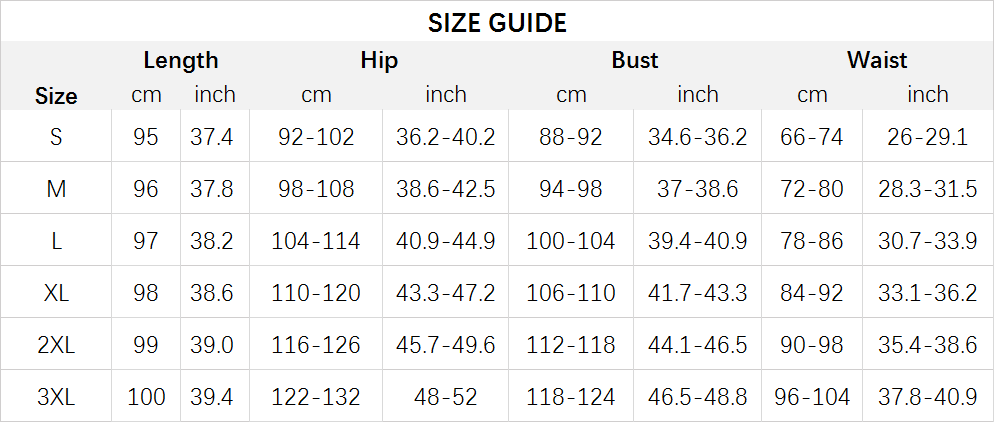Click the 26-29.1 waist inch cell
The height and width of the screenshot is (423, 994).
point(927,136)
